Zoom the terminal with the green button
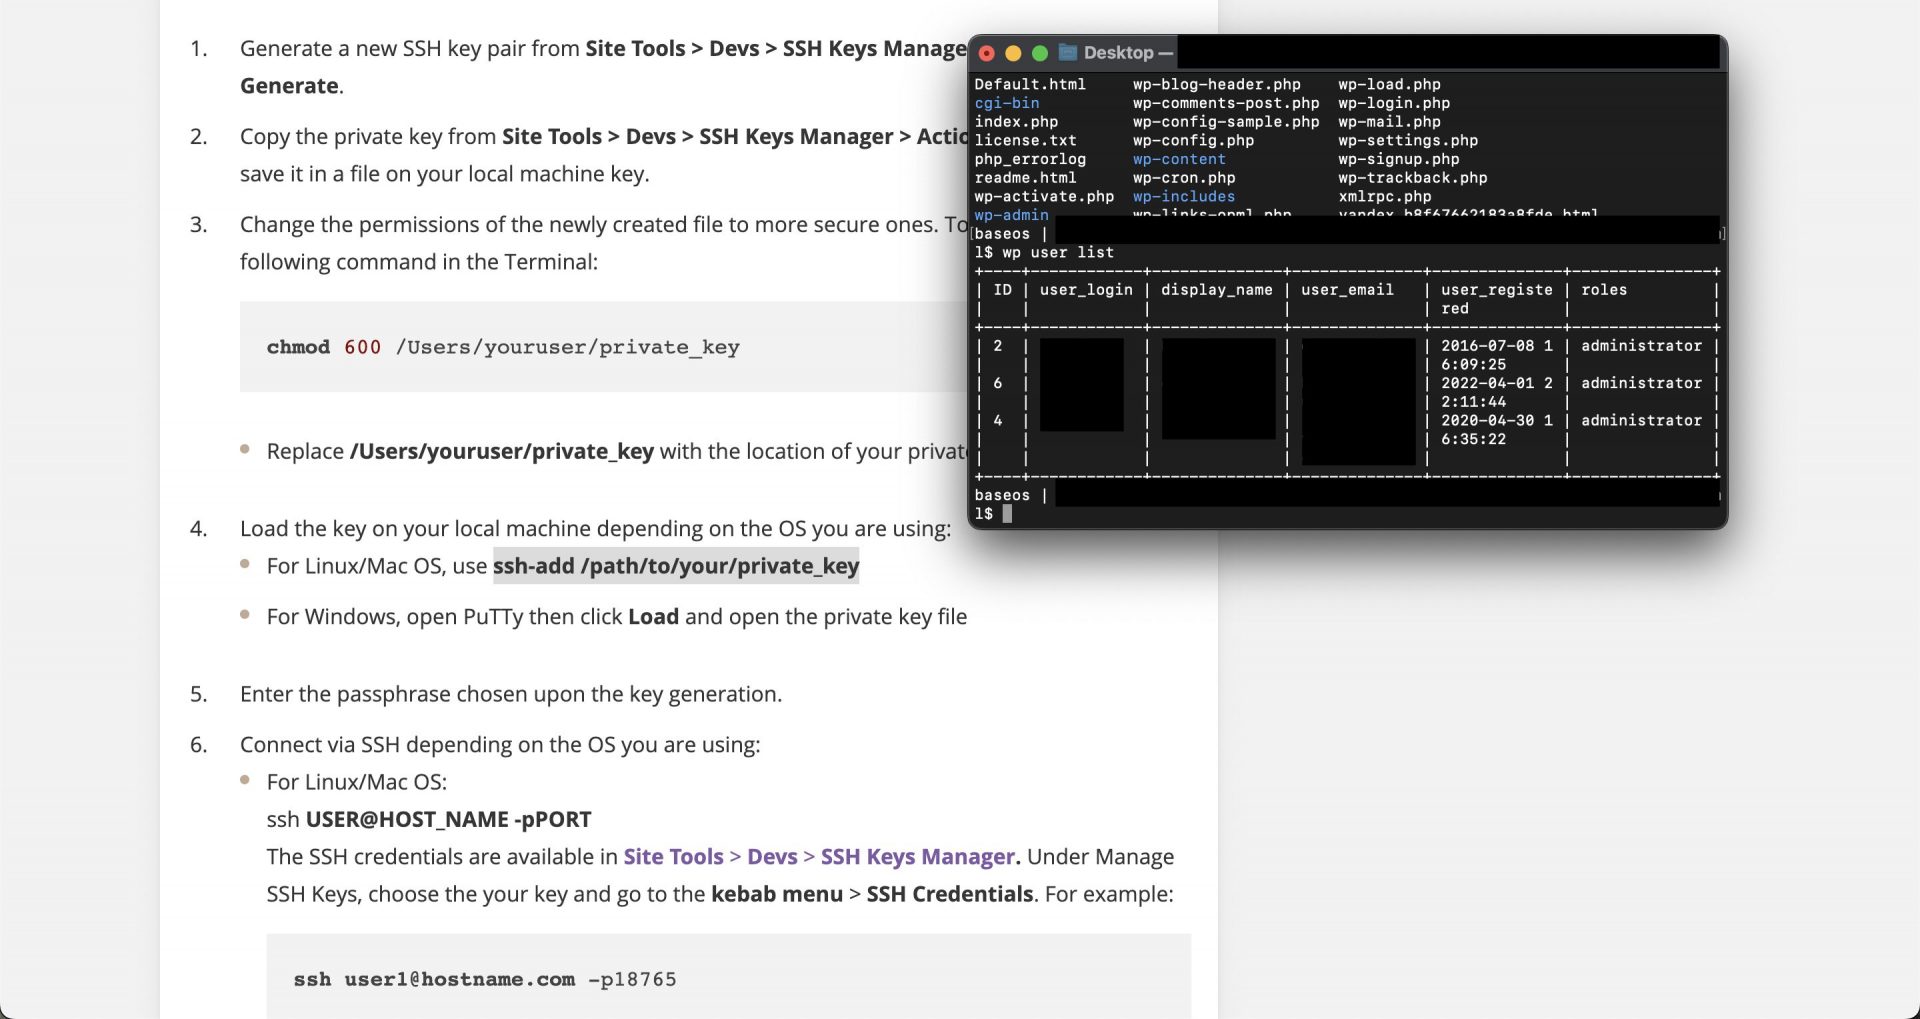The width and height of the screenshot is (1920, 1019). (x=1040, y=53)
